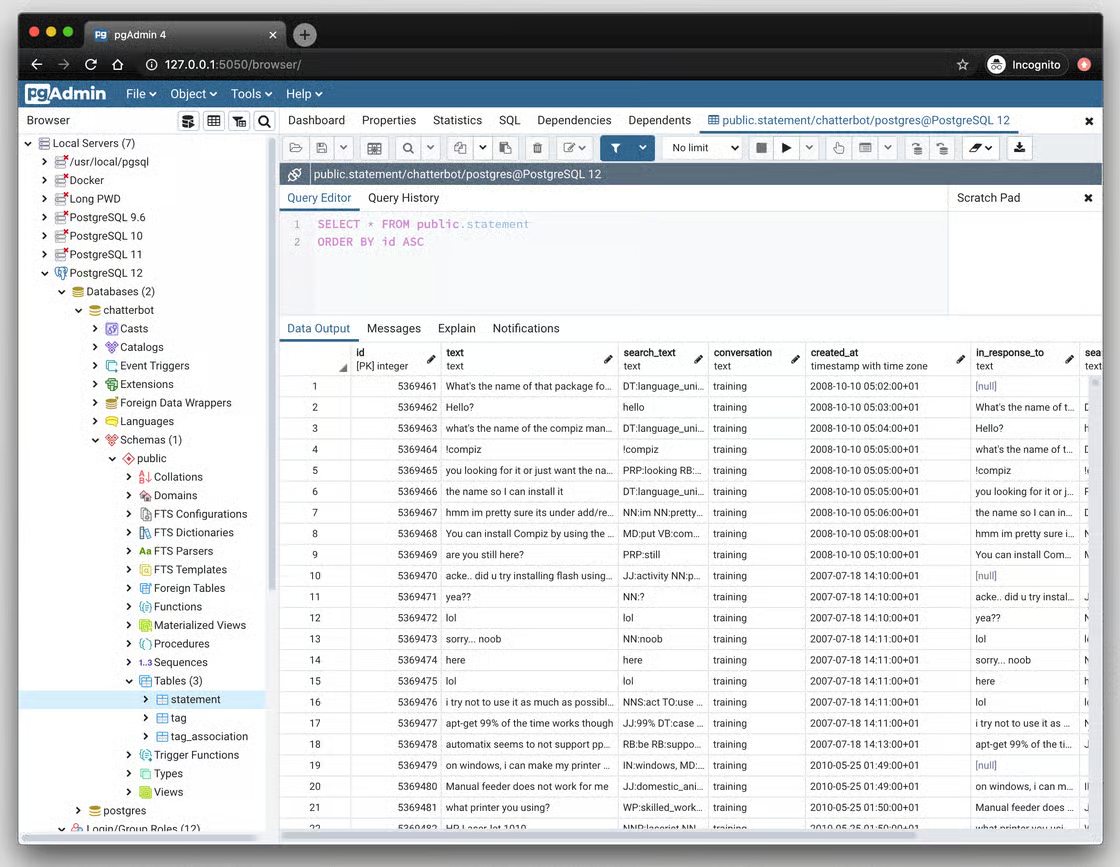The height and width of the screenshot is (867, 1120).
Task: Collapse the Tables (3) node
Action: tap(129, 681)
